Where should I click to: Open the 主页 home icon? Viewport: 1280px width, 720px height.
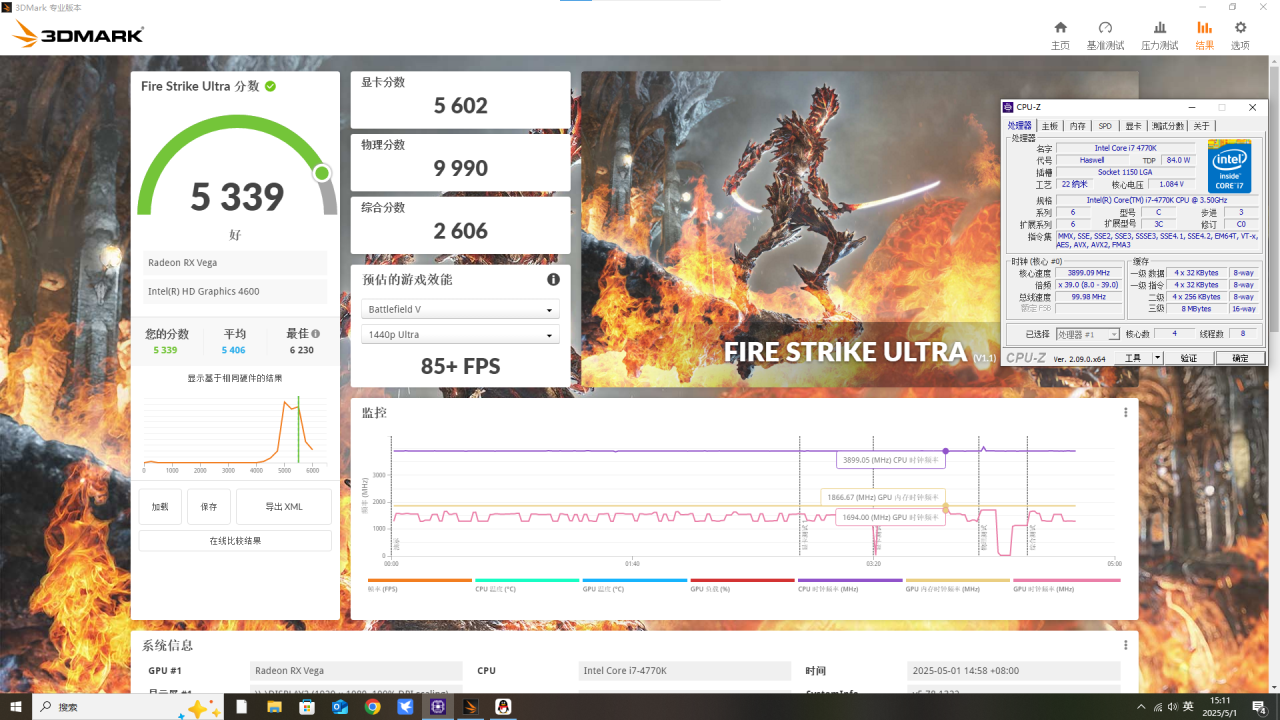click(1060, 28)
